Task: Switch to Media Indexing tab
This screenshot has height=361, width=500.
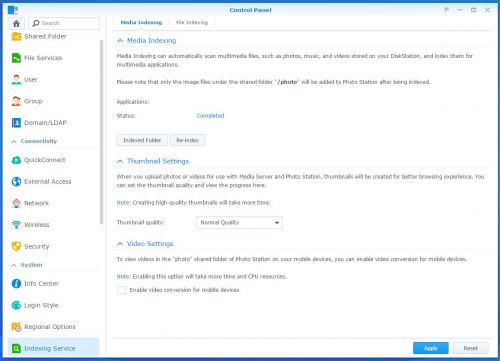Action: pos(141,23)
